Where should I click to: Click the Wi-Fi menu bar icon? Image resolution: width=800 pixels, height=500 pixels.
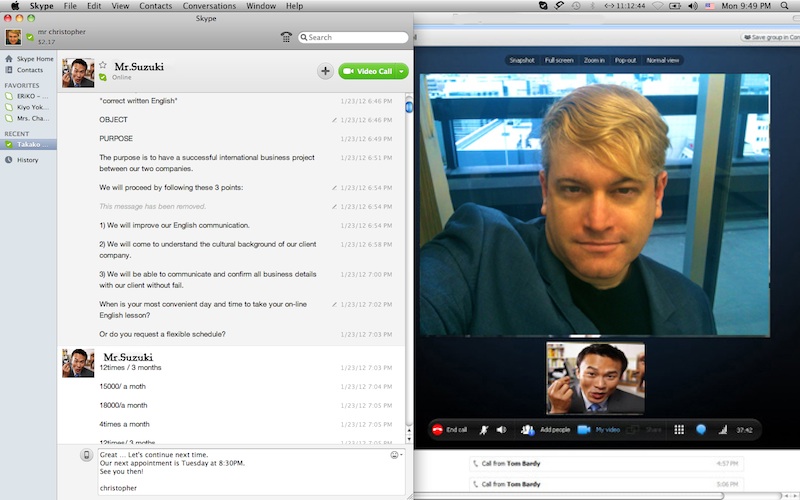point(658,6)
